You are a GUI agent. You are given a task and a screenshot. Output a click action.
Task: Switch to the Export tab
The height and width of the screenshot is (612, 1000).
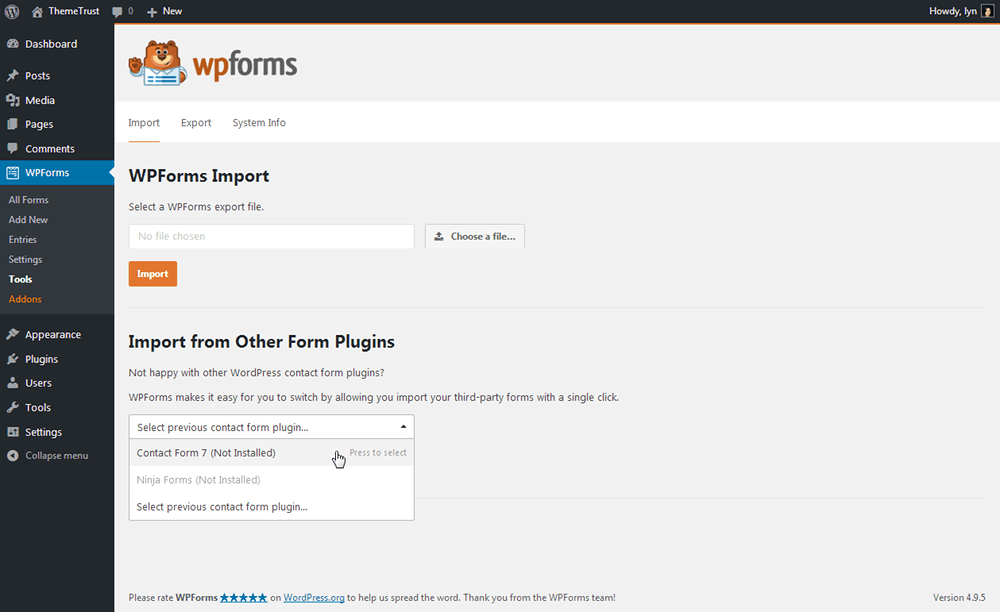pos(196,122)
